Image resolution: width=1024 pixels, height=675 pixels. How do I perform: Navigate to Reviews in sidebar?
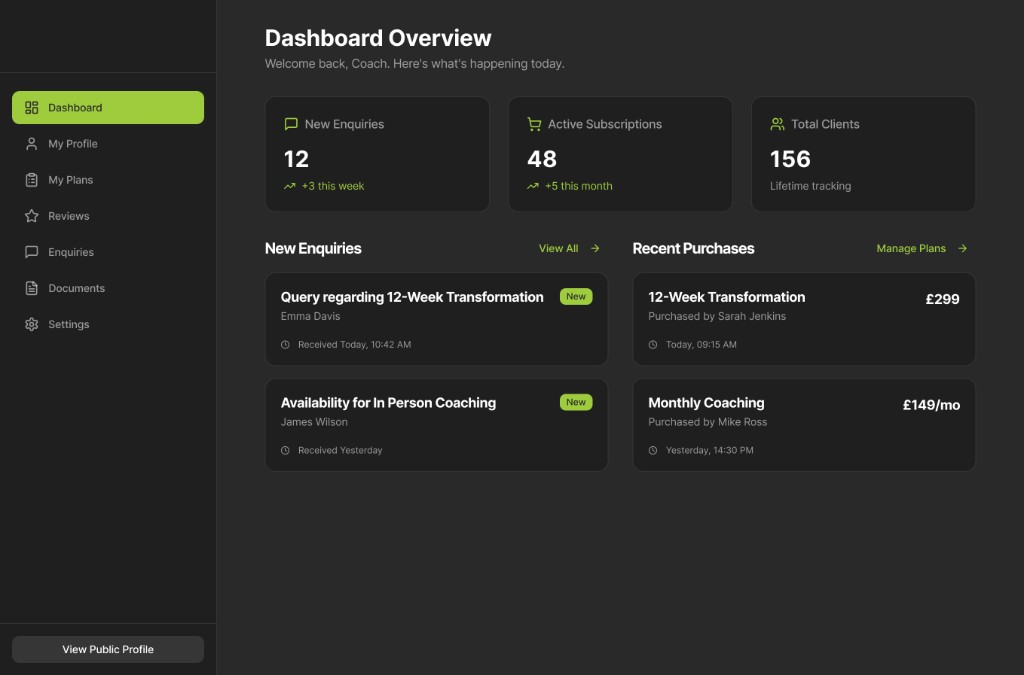point(108,216)
